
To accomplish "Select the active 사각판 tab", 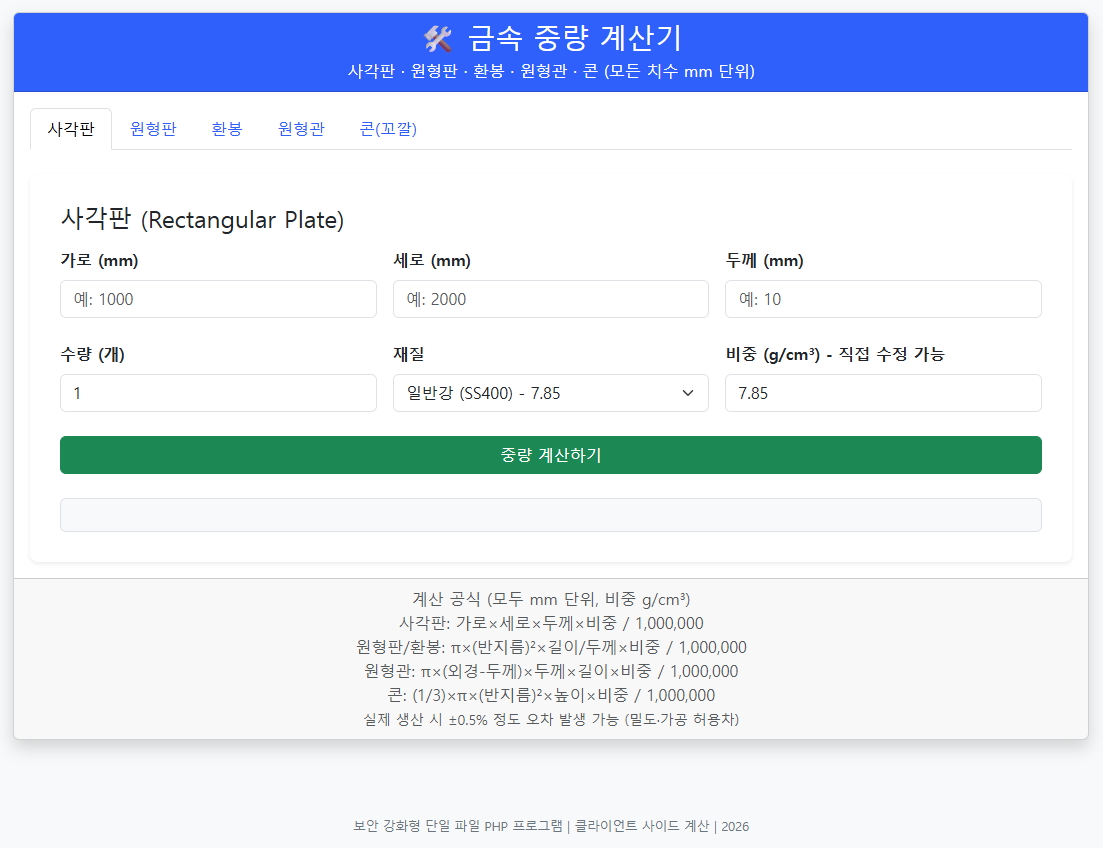I will (71, 129).
